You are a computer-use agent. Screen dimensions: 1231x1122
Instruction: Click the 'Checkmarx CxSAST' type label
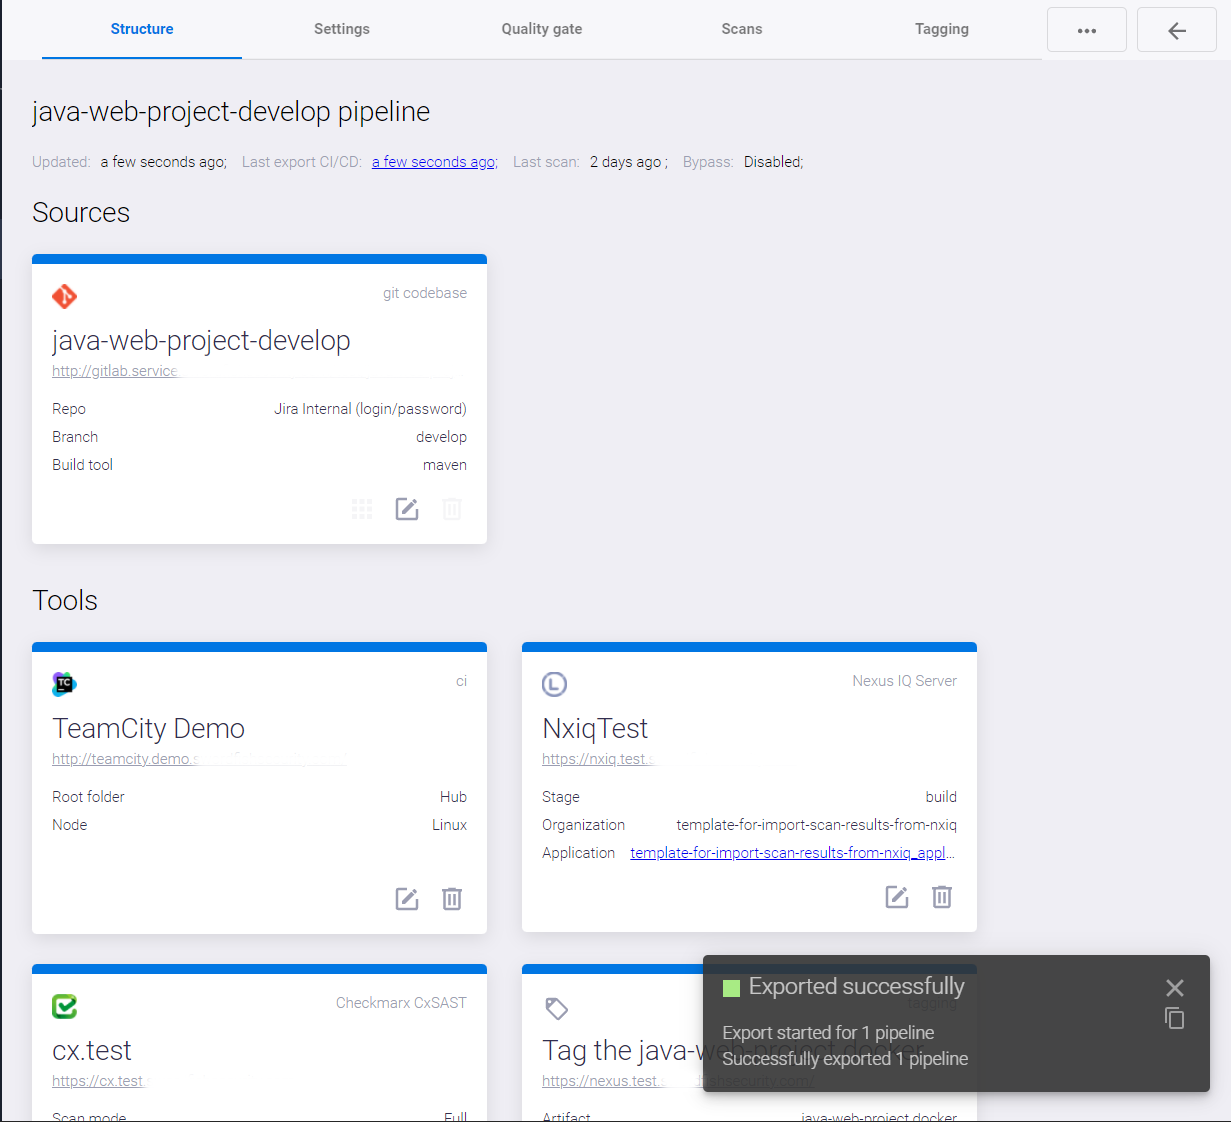coord(401,1003)
